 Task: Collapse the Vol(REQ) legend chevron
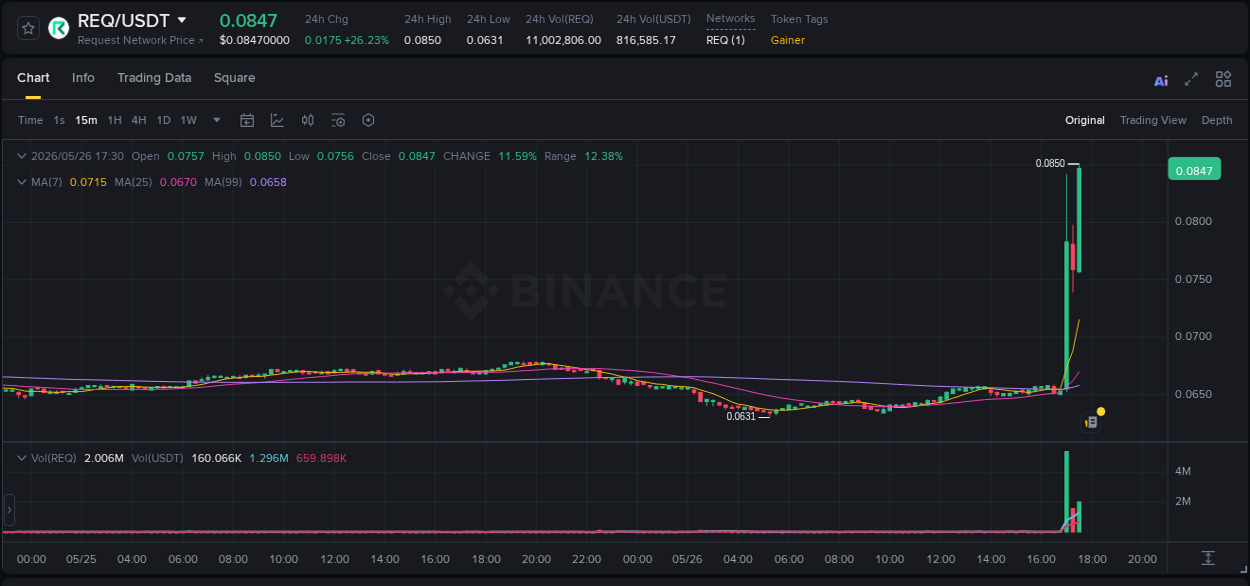22,458
